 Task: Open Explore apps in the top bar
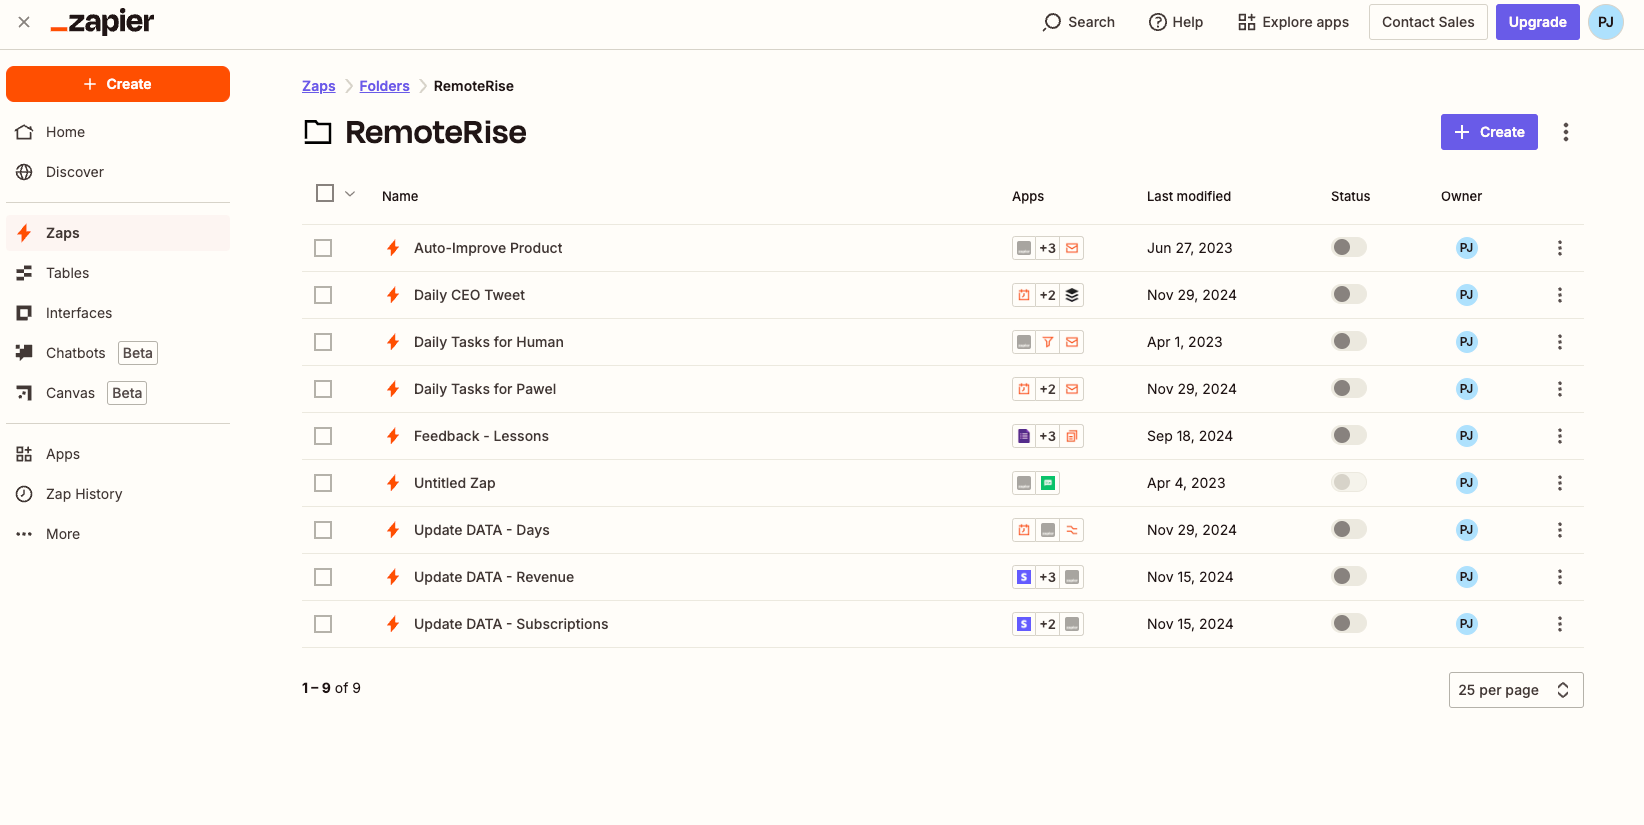(x=1293, y=22)
